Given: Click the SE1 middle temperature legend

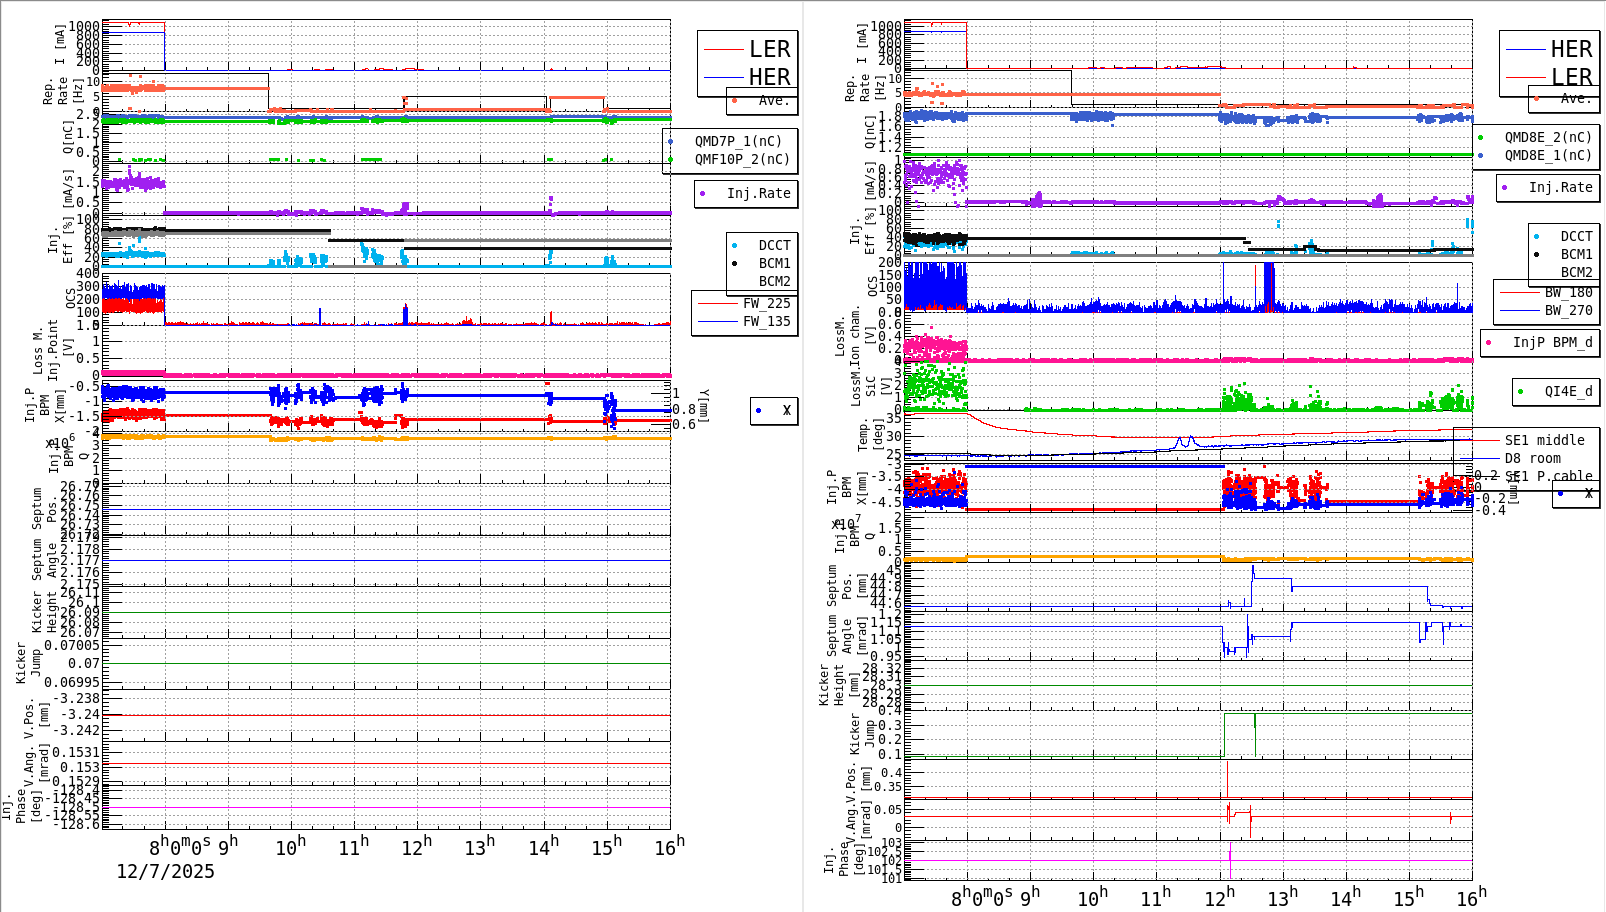Looking at the screenshot, I should coord(1545,440).
